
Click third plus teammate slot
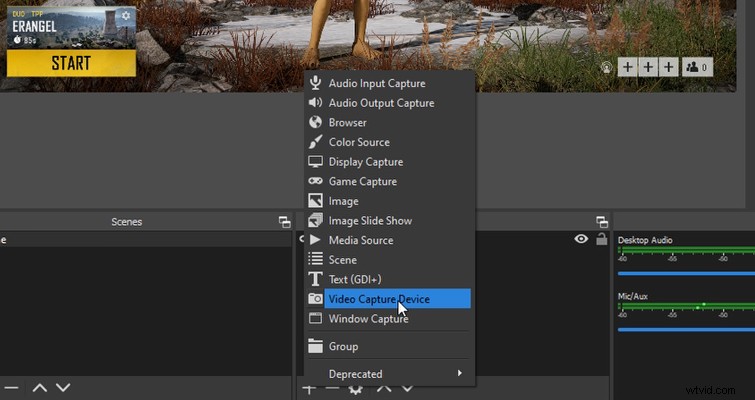click(x=669, y=67)
